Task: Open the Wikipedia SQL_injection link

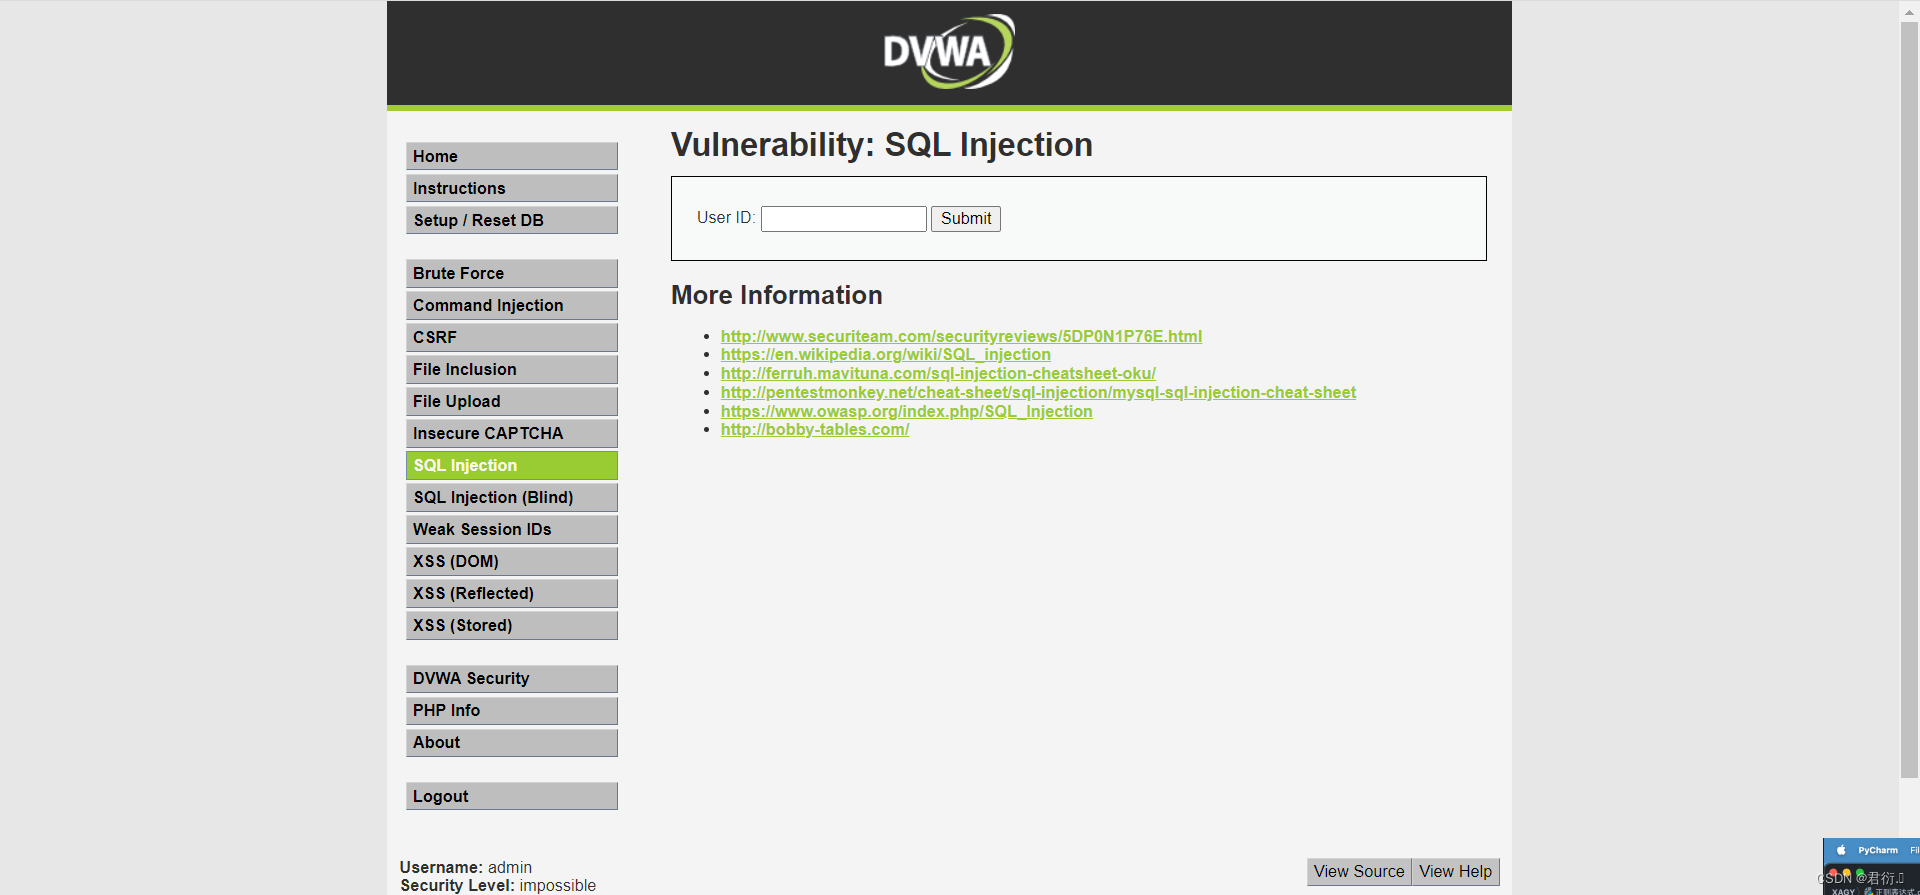Action: pyautogui.click(x=886, y=354)
